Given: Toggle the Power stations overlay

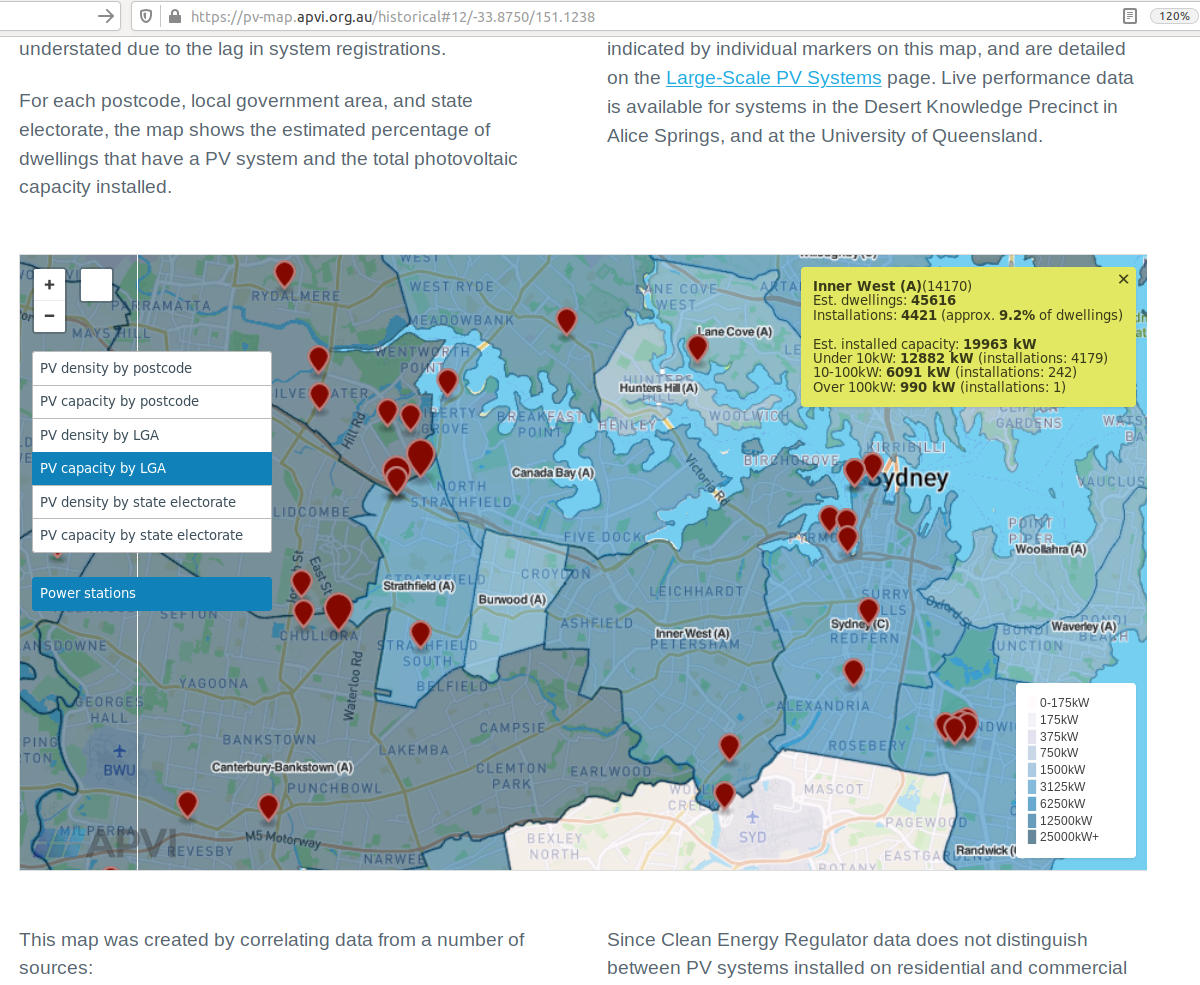Looking at the screenshot, I should (151, 593).
